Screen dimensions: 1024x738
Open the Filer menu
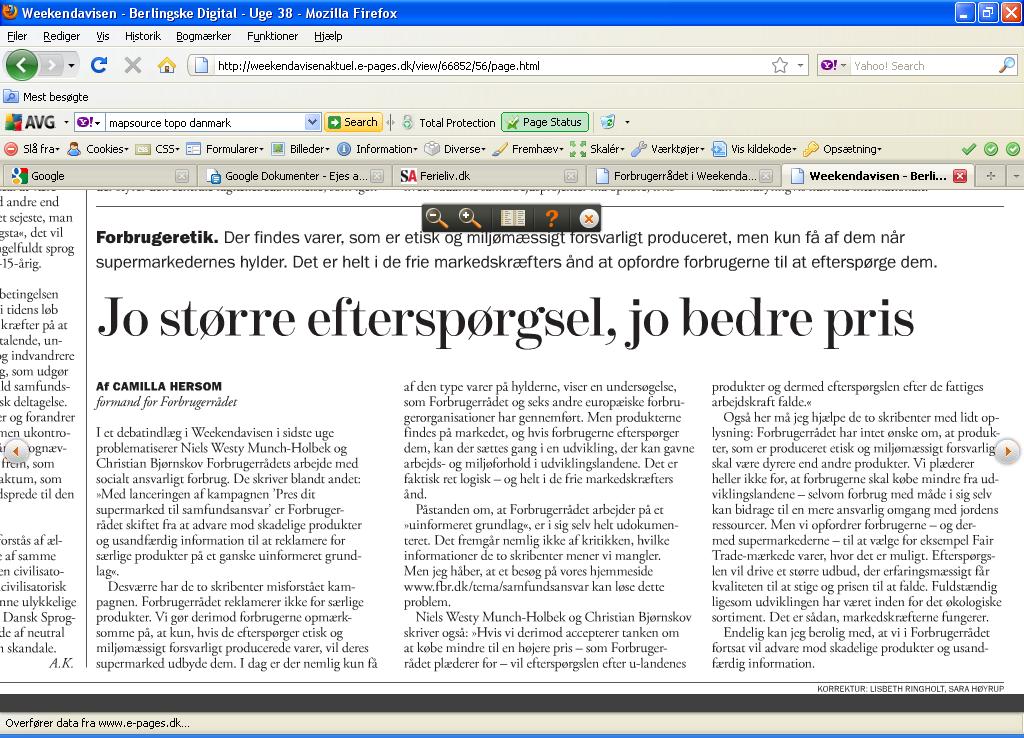coord(17,36)
